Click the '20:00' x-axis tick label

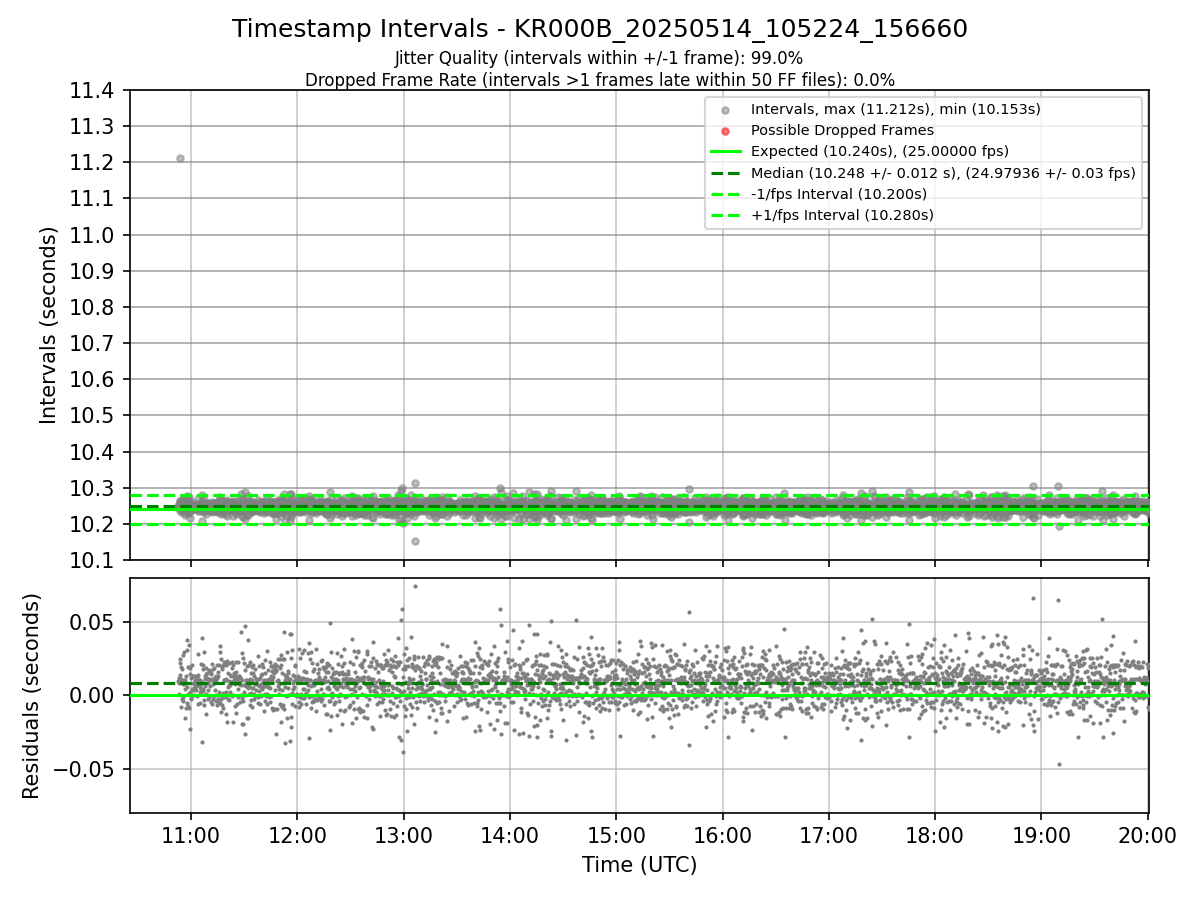point(1147,834)
